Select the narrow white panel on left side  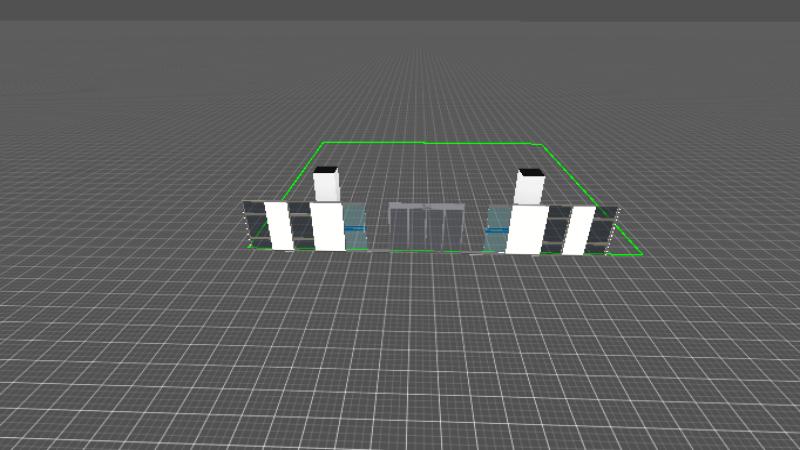tap(278, 226)
